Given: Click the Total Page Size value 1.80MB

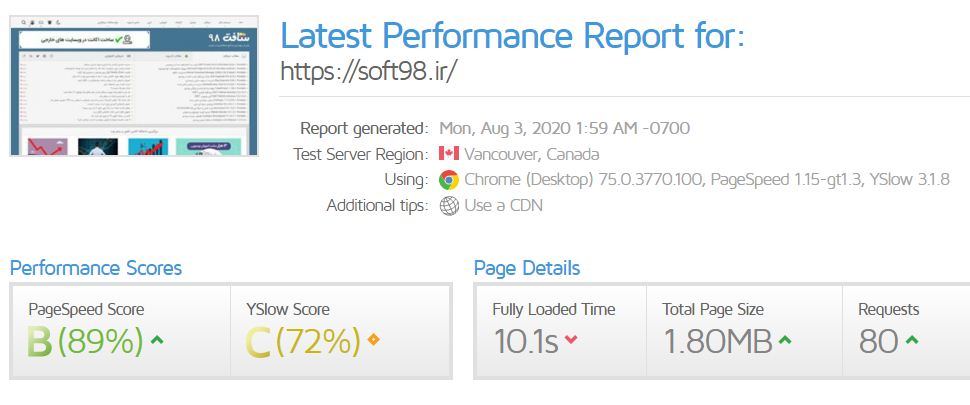Looking at the screenshot, I should tap(717, 342).
